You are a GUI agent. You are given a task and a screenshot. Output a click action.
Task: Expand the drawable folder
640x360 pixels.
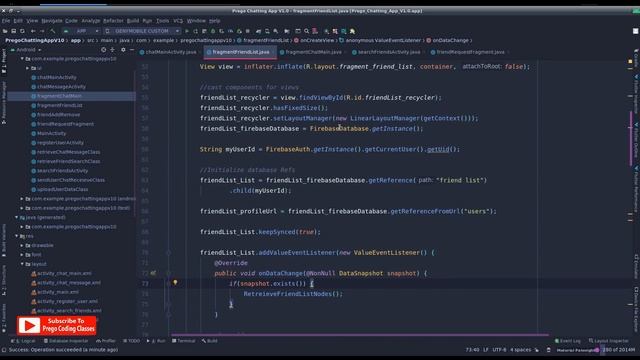(22, 245)
